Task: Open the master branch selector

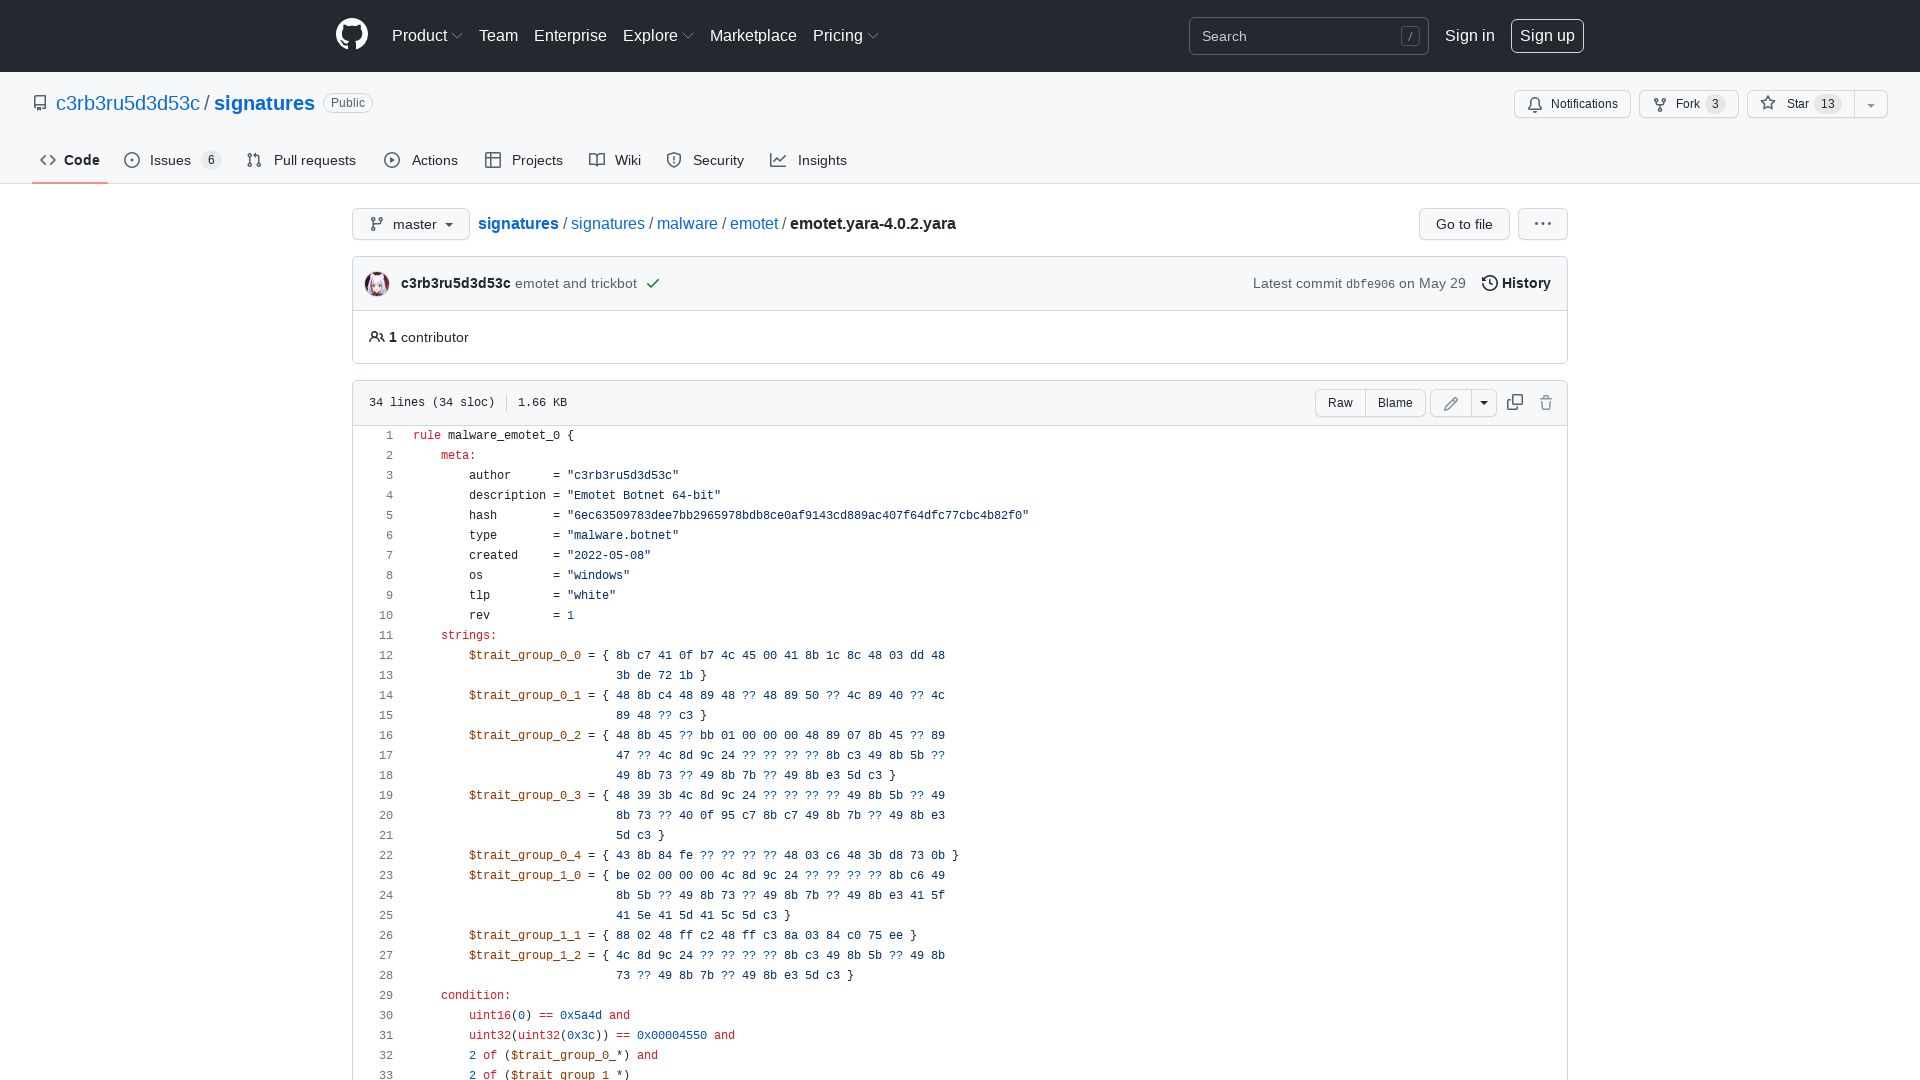Action: pos(410,224)
